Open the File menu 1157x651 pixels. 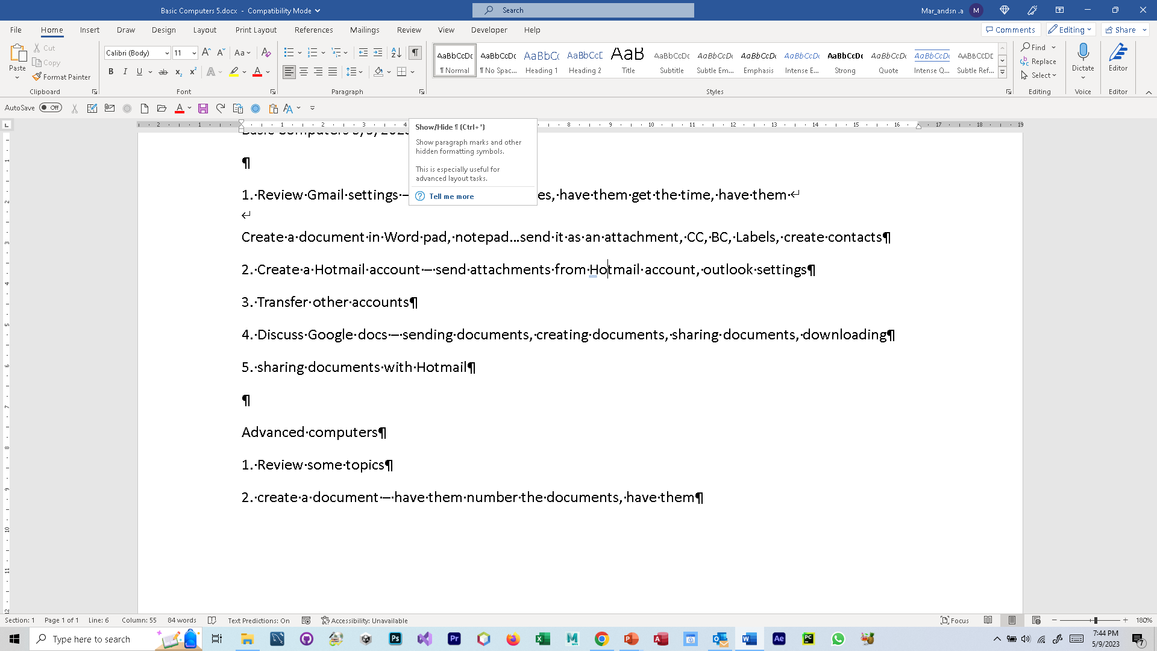15,30
